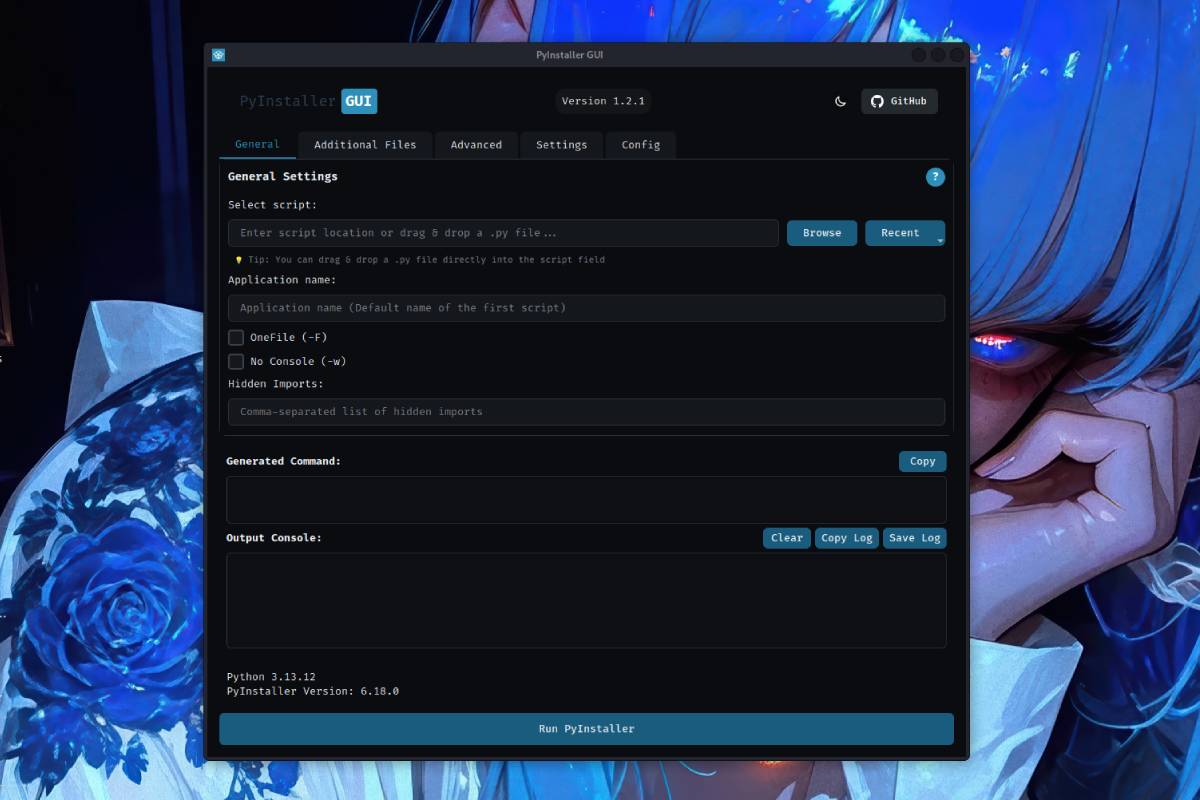Click the Run PyInstaller button
The width and height of the screenshot is (1200, 800).
586,729
